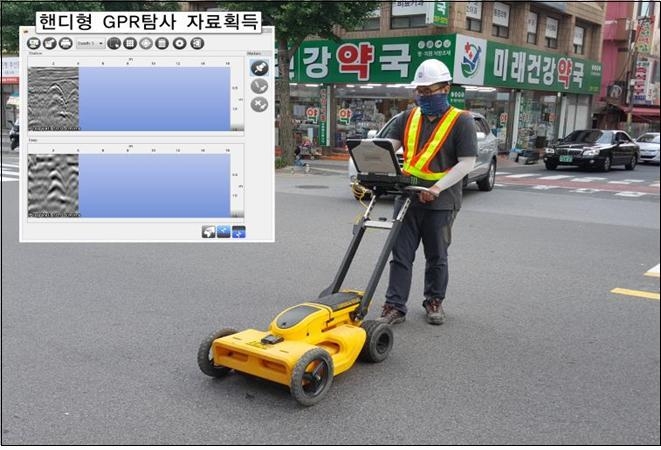Click the last toolbar icon with exit arrow
Image resolution: width=661 pixels, height=450 pixels.
coord(197,43)
